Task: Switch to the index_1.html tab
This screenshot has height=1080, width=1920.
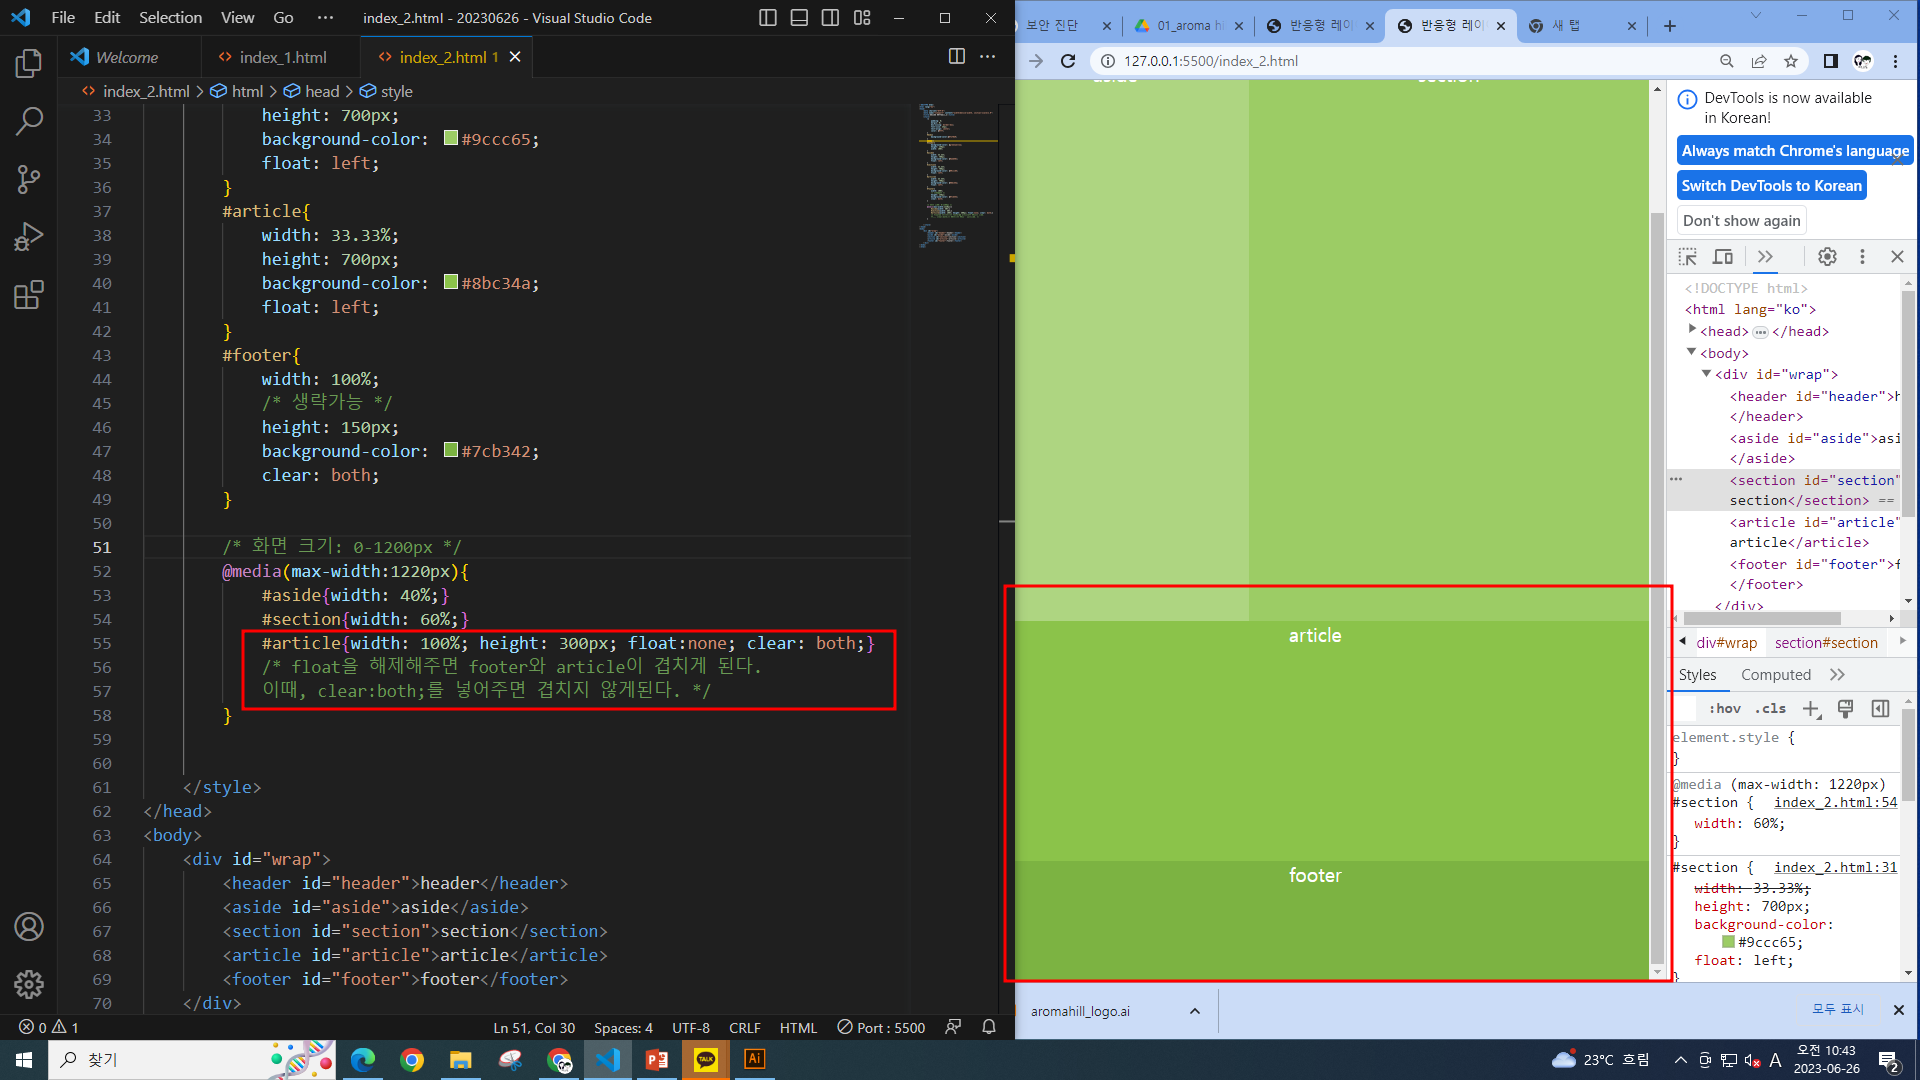Action: 283,58
